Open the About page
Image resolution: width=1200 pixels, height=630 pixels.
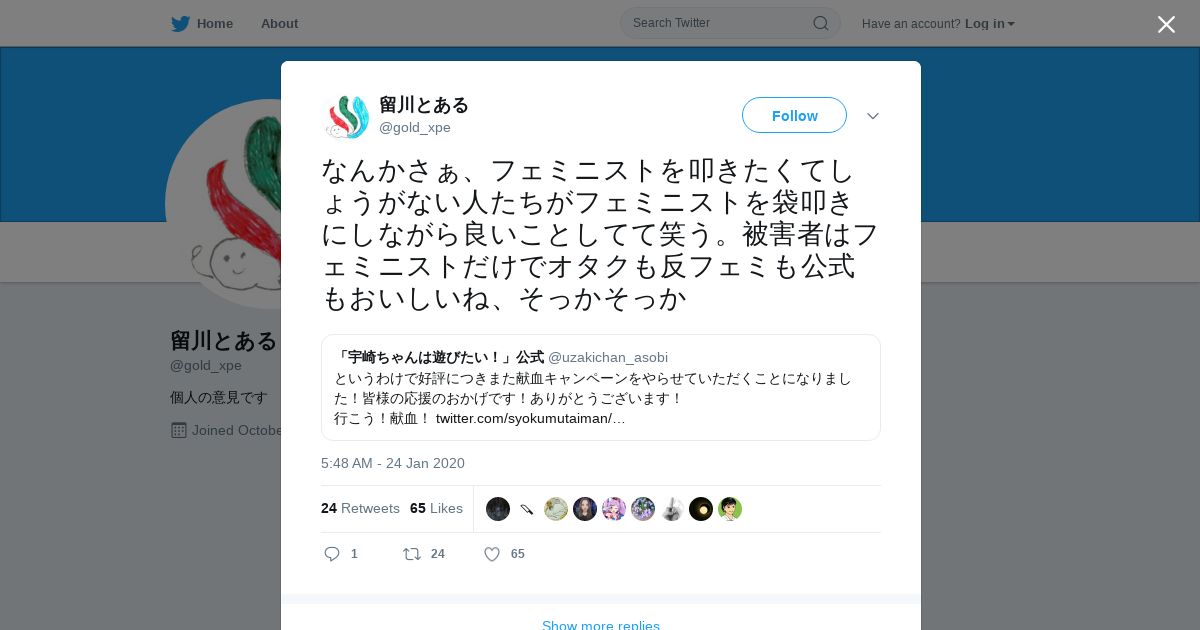[279, 24]
